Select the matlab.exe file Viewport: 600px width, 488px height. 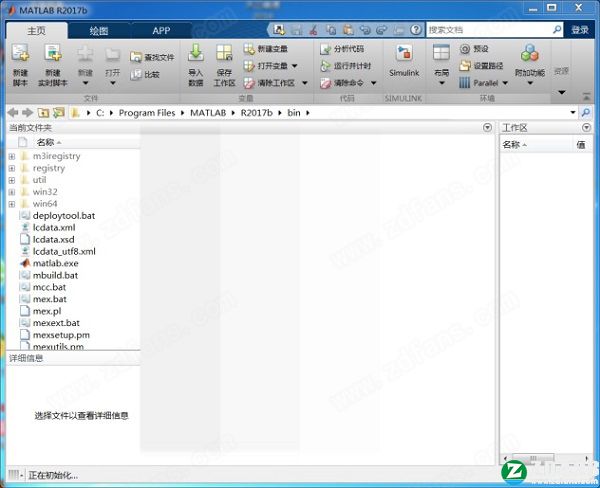pos(55,263)
